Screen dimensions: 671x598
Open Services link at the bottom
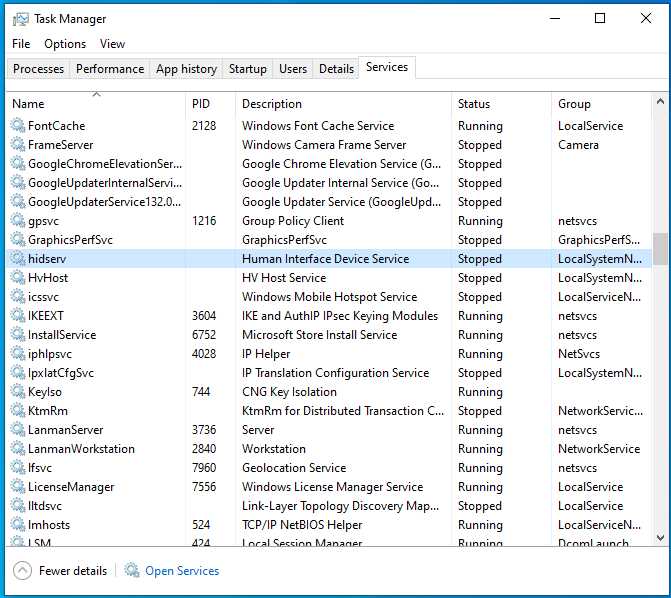tap(182, 571)
